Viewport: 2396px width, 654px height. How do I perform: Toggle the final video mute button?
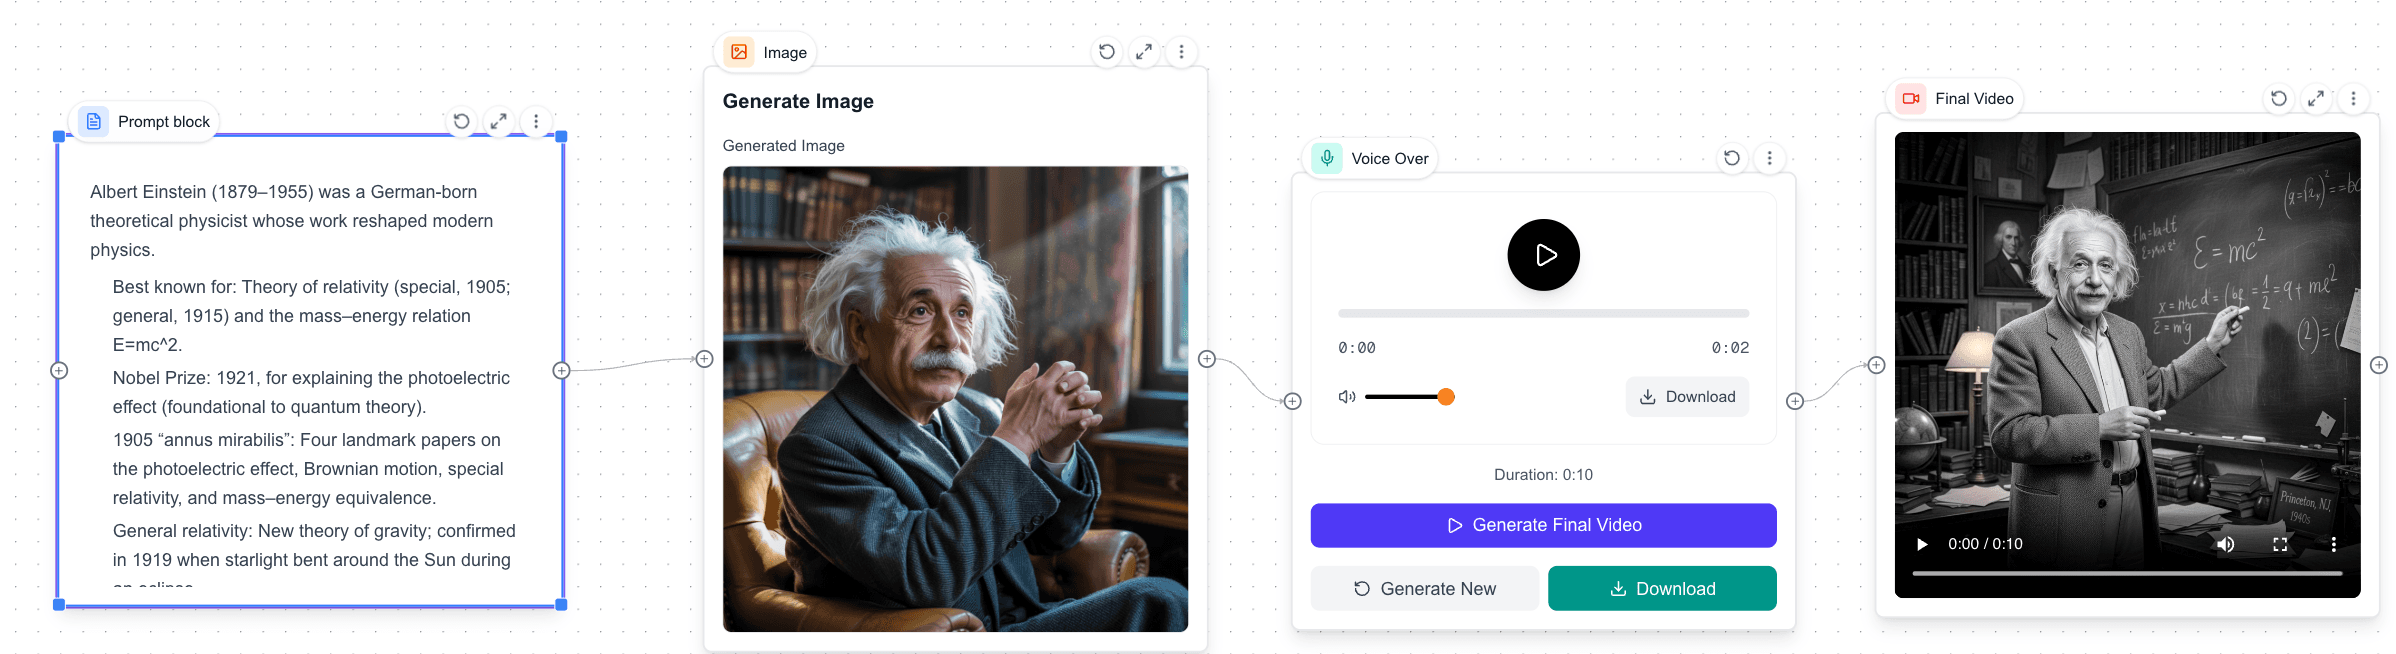click(x=2226, y=544)
